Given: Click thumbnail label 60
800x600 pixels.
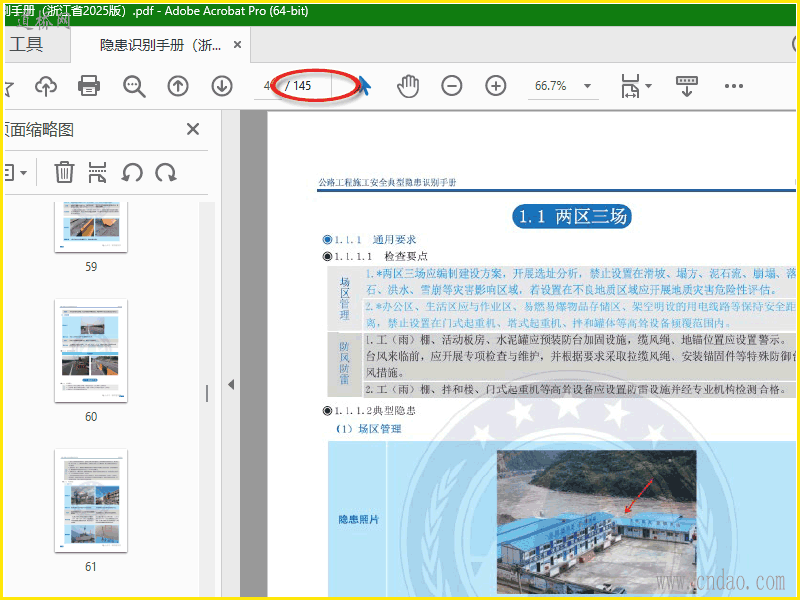Looking at the screenshot, I should pyautogui.click(x=91, y=417).
